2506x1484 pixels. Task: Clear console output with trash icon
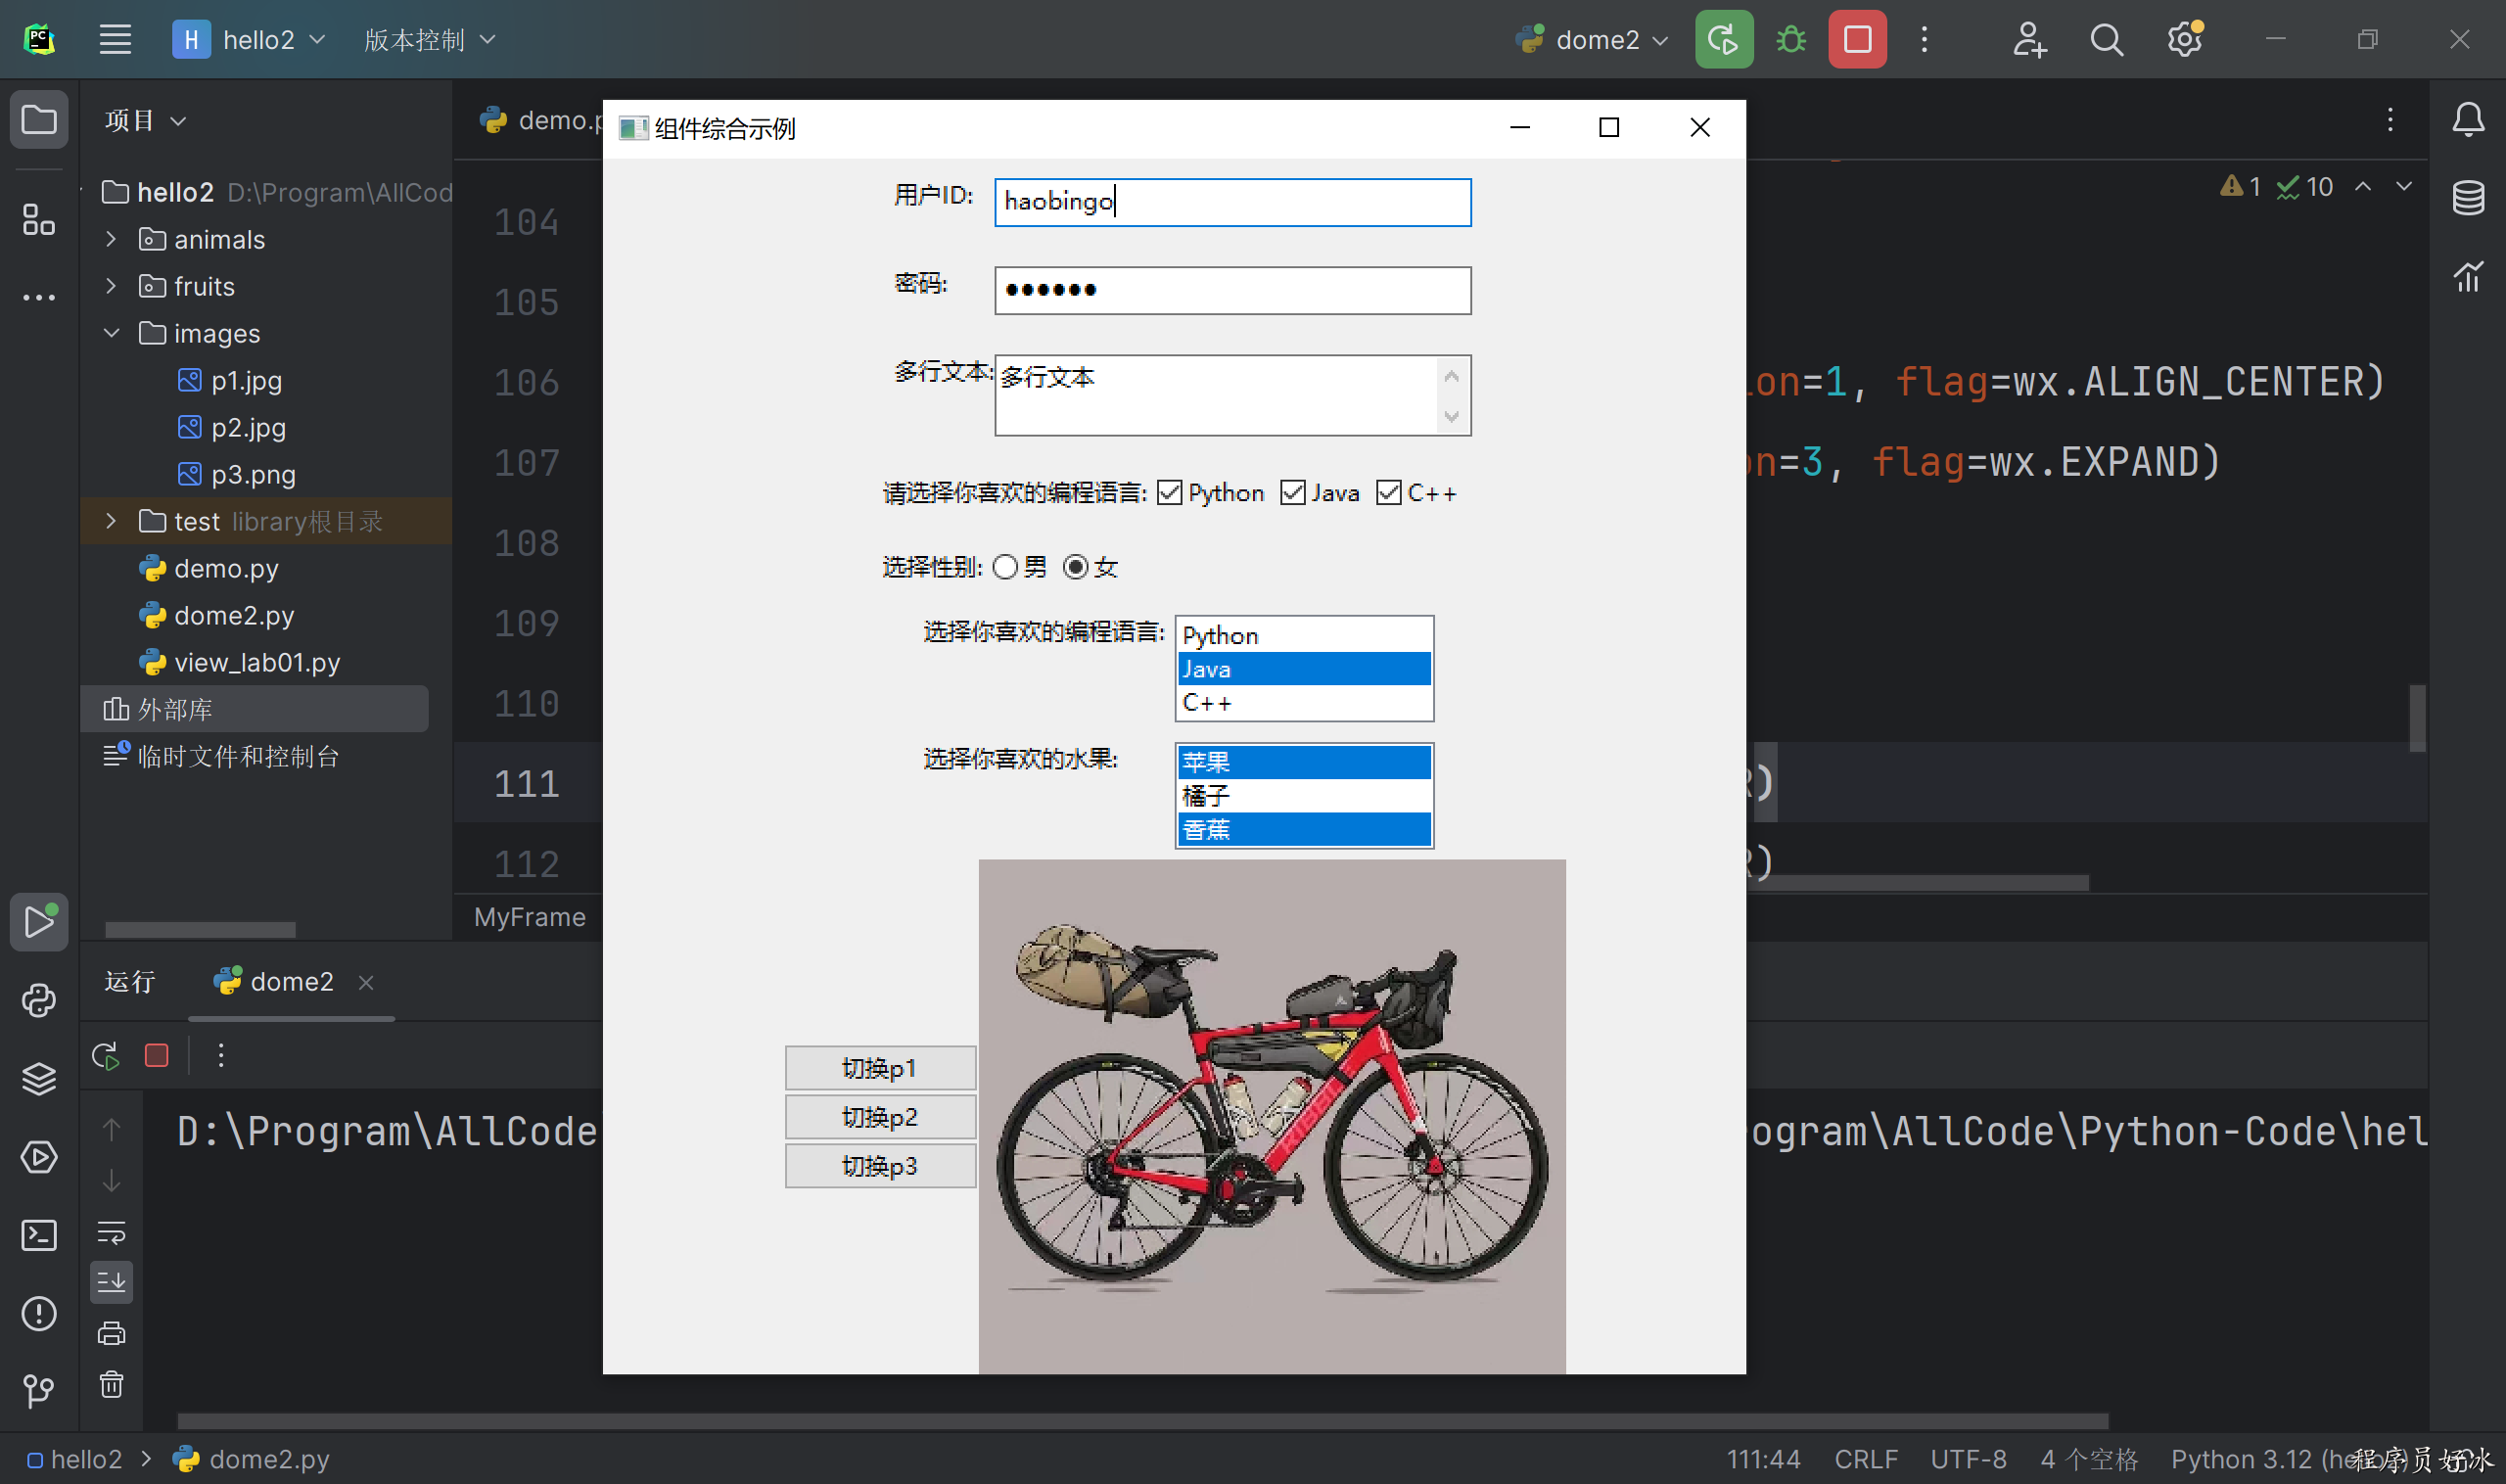tap(111, 1384)
